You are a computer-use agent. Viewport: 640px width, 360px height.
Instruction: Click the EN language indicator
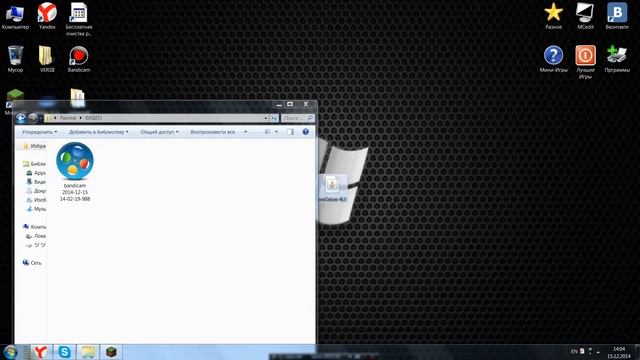pyautogui.click(x=574, y=351)
